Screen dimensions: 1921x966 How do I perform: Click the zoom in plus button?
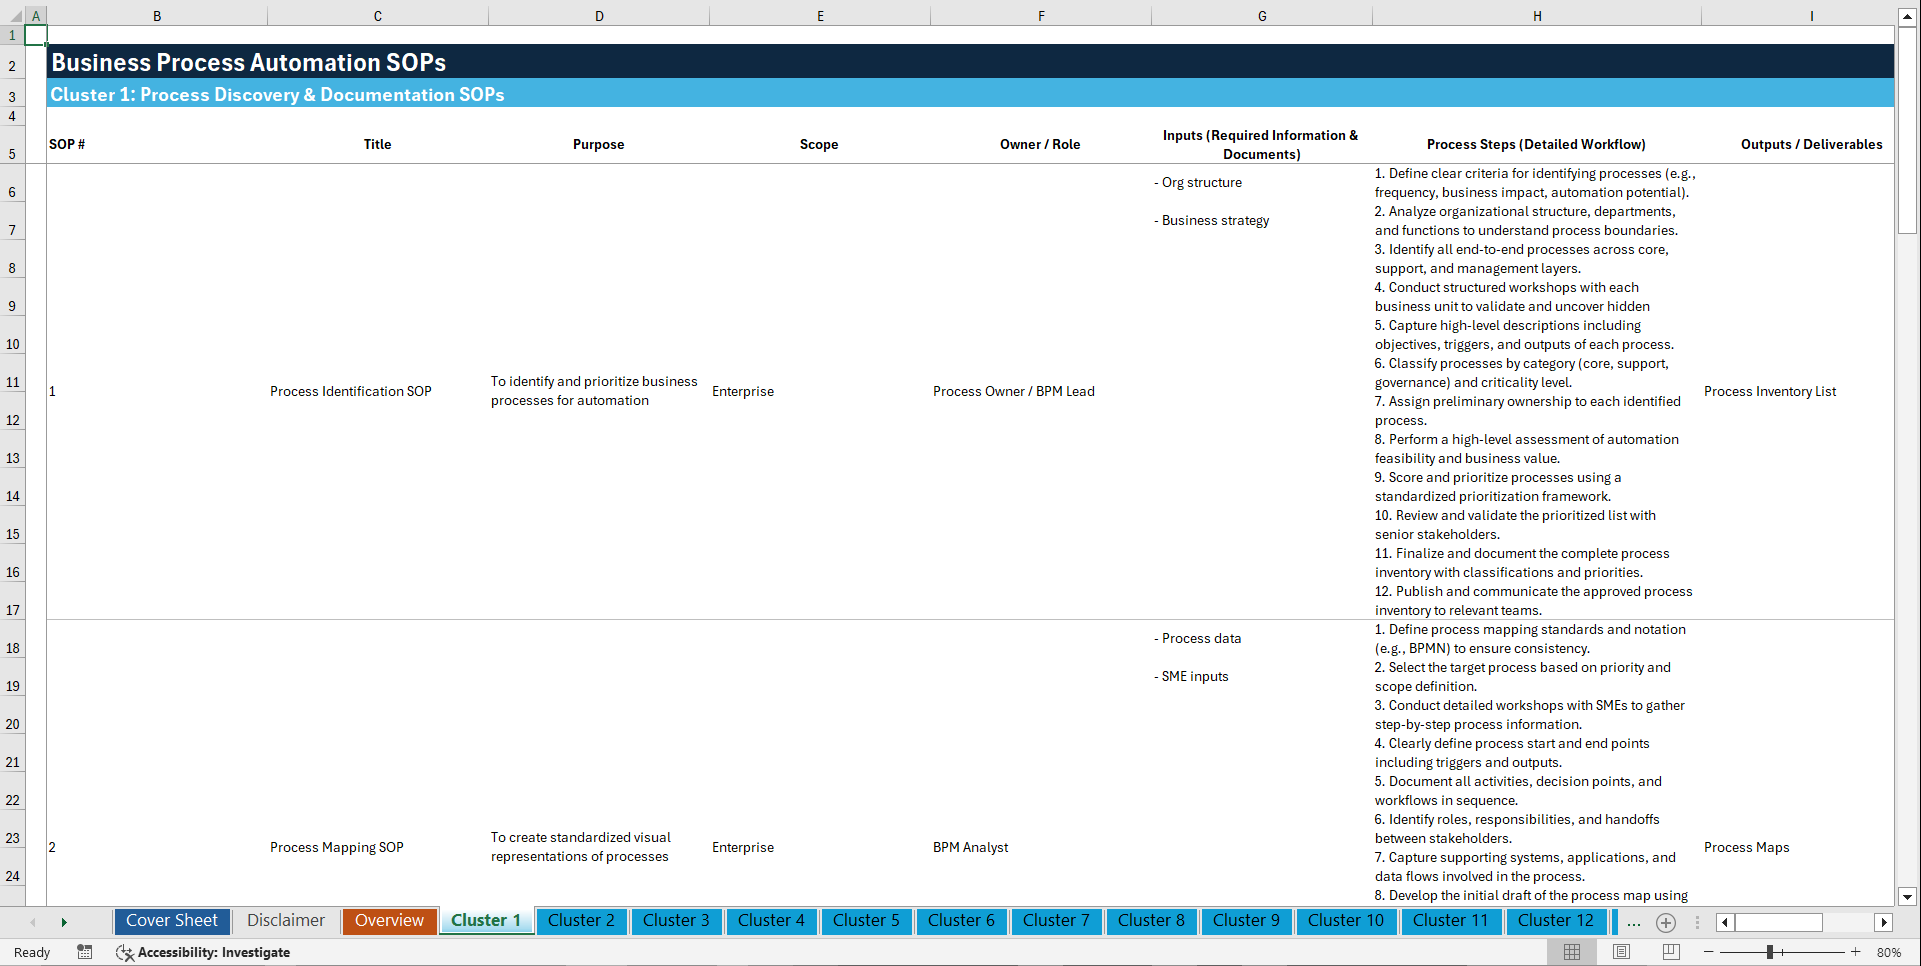pos(1856,952)
